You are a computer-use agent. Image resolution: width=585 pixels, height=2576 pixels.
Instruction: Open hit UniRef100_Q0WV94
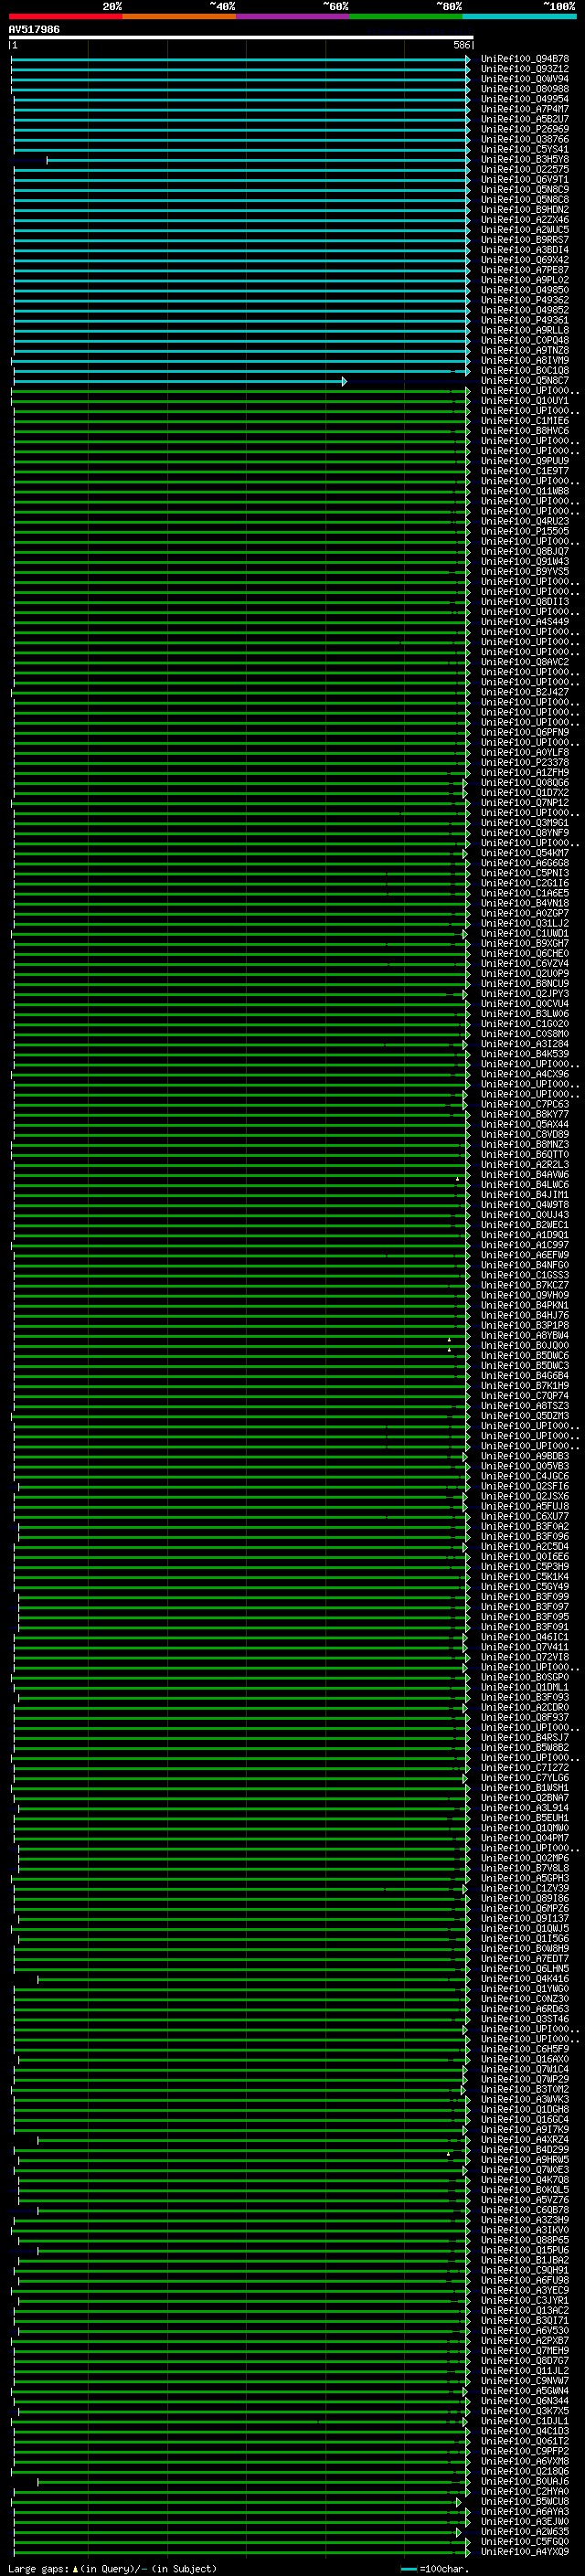pos(524,79)
